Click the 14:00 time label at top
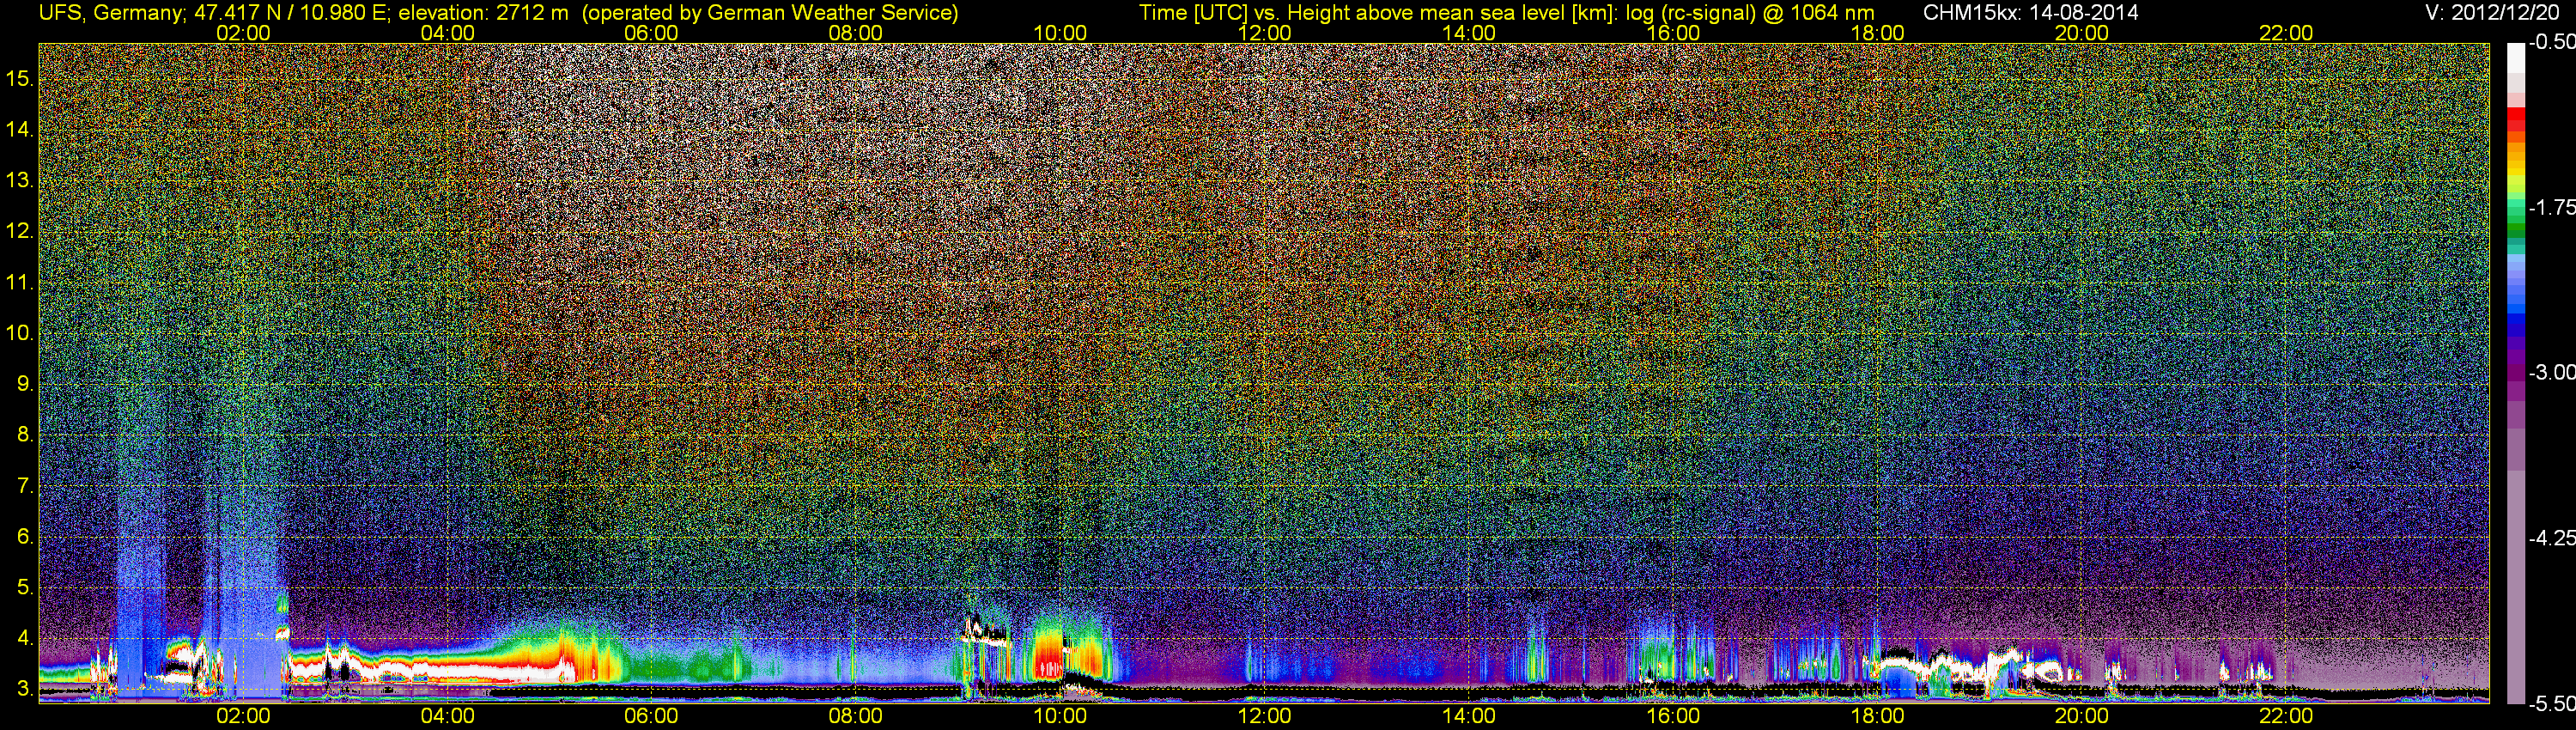2576x730 pixels. [1469, 33]
